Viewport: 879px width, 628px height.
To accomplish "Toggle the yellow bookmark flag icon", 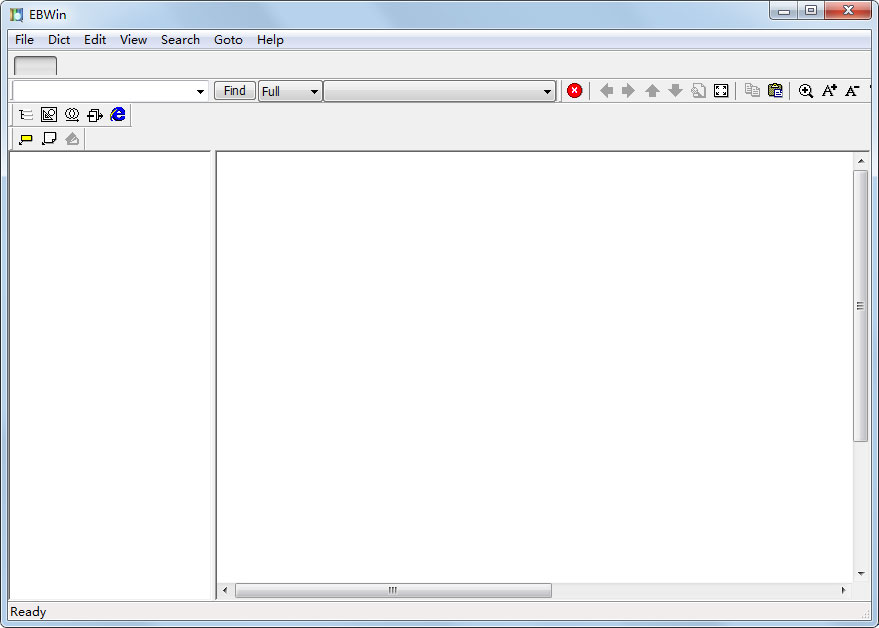I will click(x=25, y=138).
